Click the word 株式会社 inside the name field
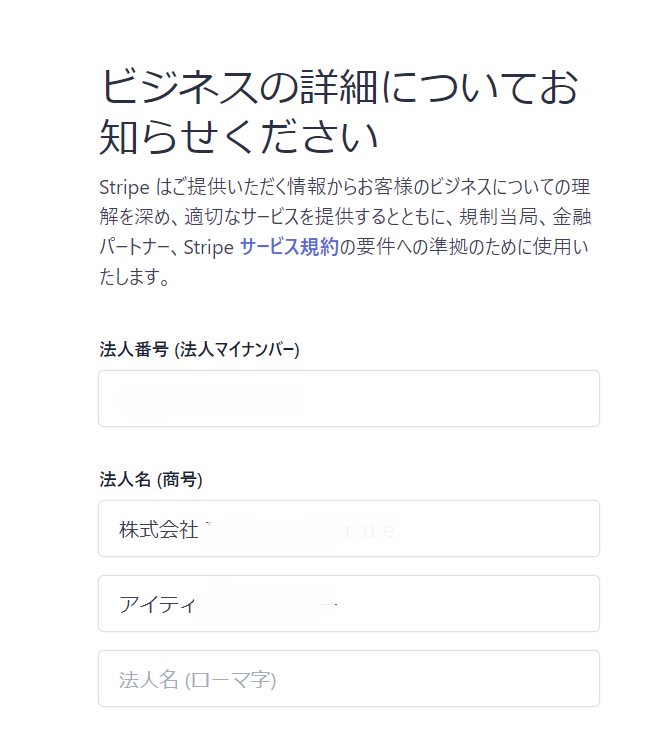The width and height of the screenshot is (661, 748). [x=158, y=530]
